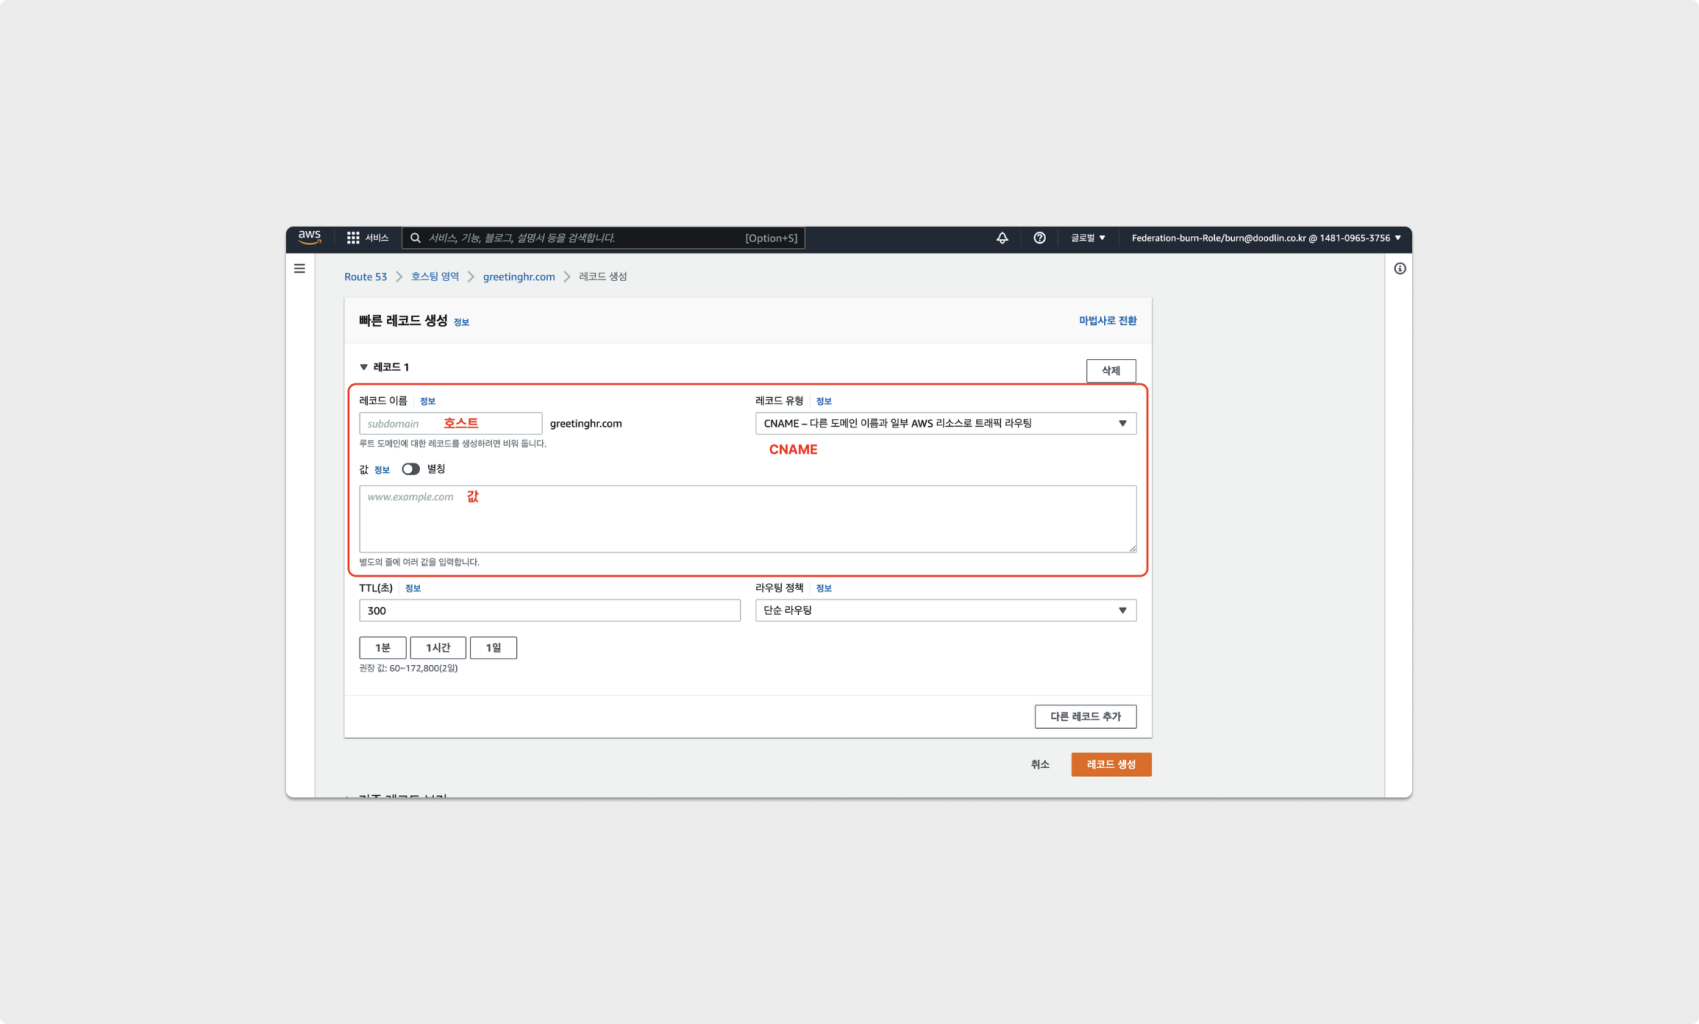Collapse the 레코드 1 section

pos(384,367)
